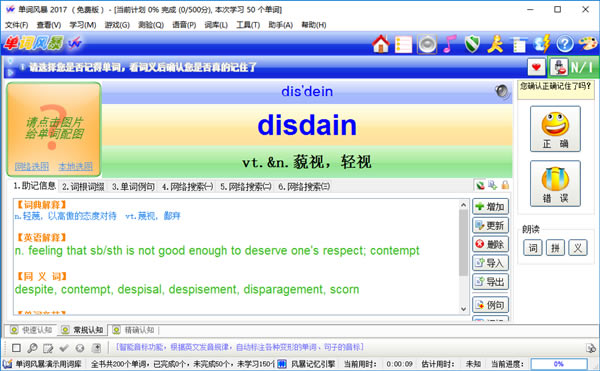The image size is (600, 371).
Task: Open the paint palette skin icon
Action: [x=588, y=44]
